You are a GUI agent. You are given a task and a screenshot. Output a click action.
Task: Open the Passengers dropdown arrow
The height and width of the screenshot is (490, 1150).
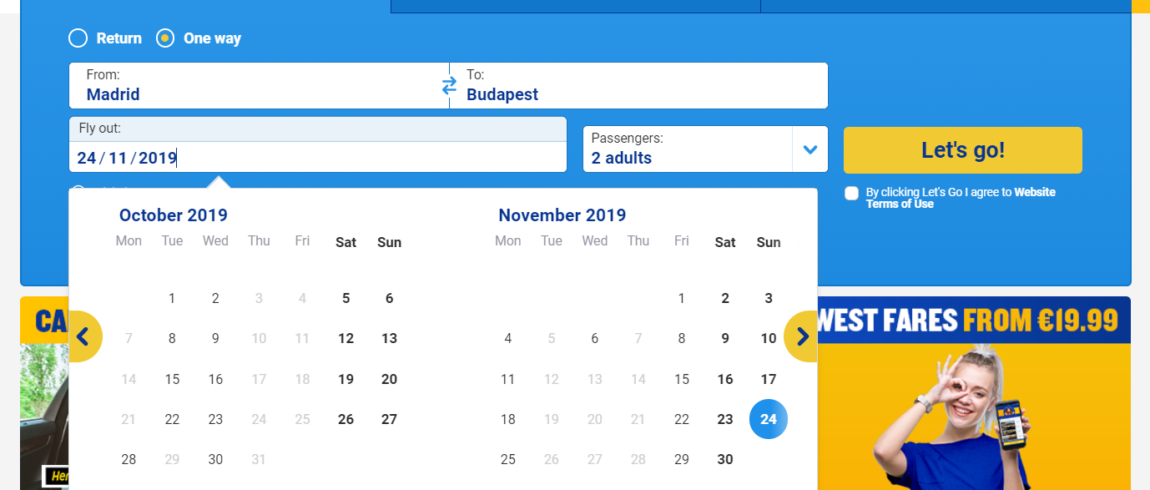810,150
